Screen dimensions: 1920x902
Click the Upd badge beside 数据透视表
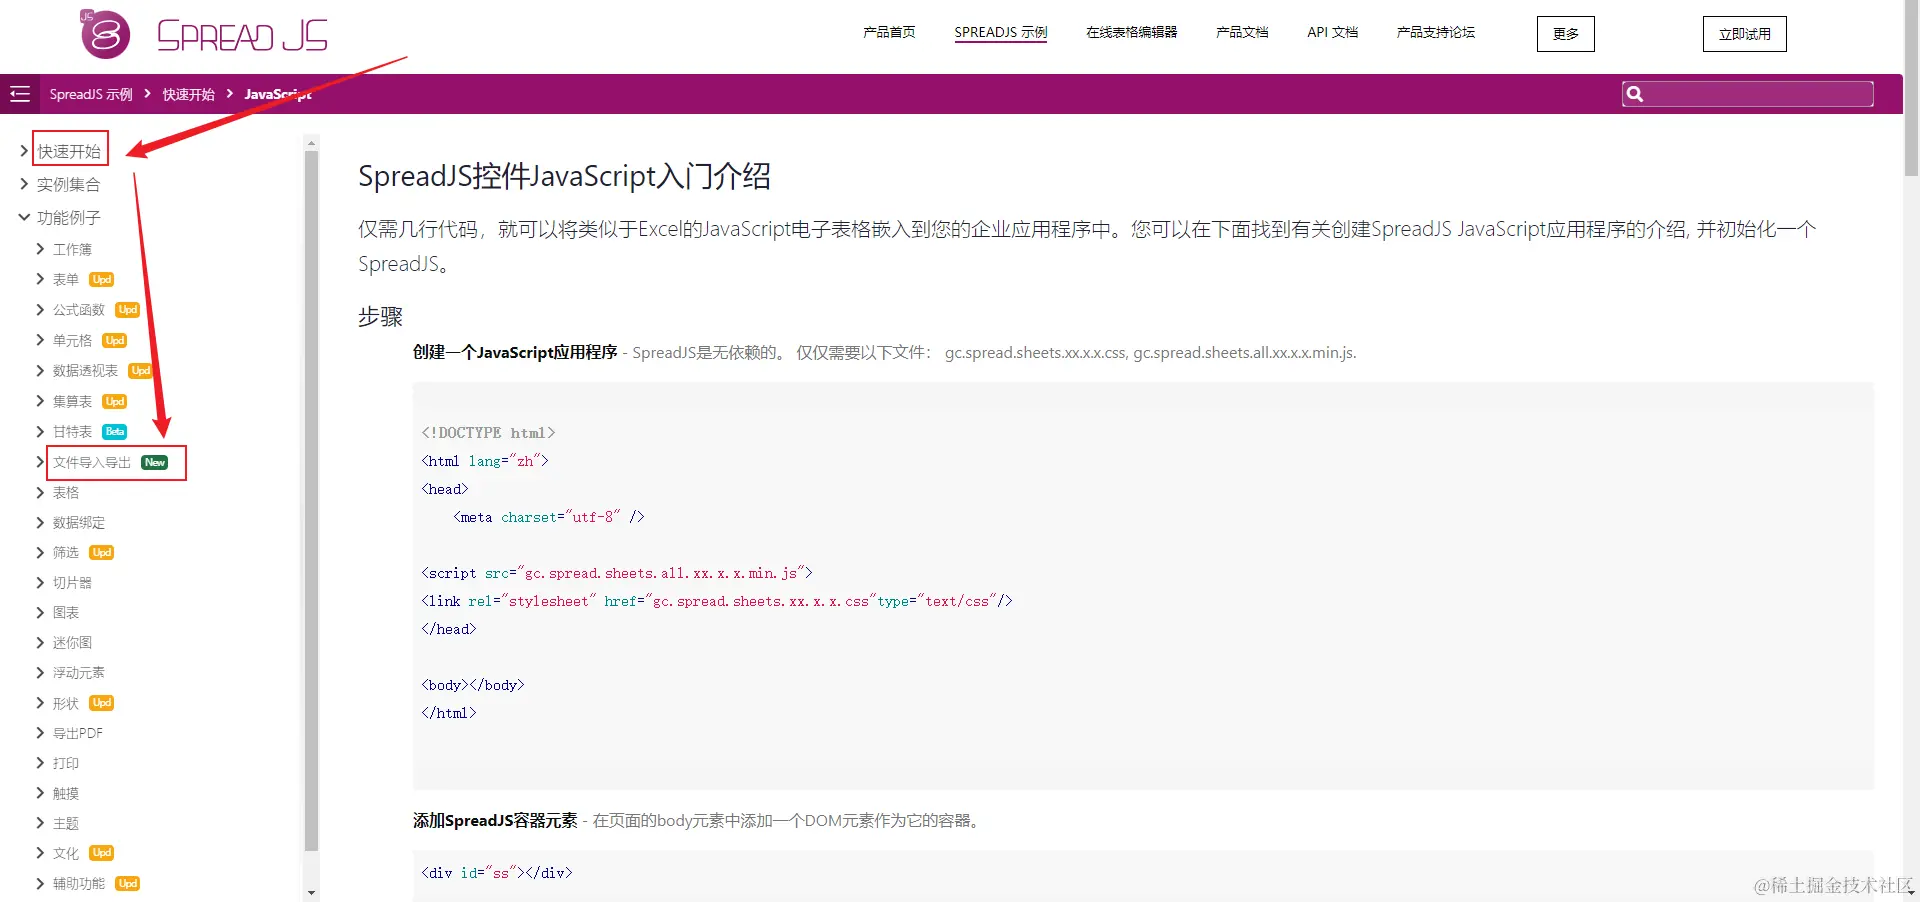click(x=141, y=371)
